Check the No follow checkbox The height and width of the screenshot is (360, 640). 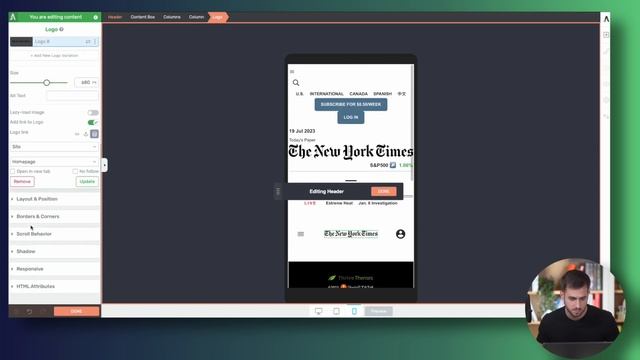pos(75,171)
